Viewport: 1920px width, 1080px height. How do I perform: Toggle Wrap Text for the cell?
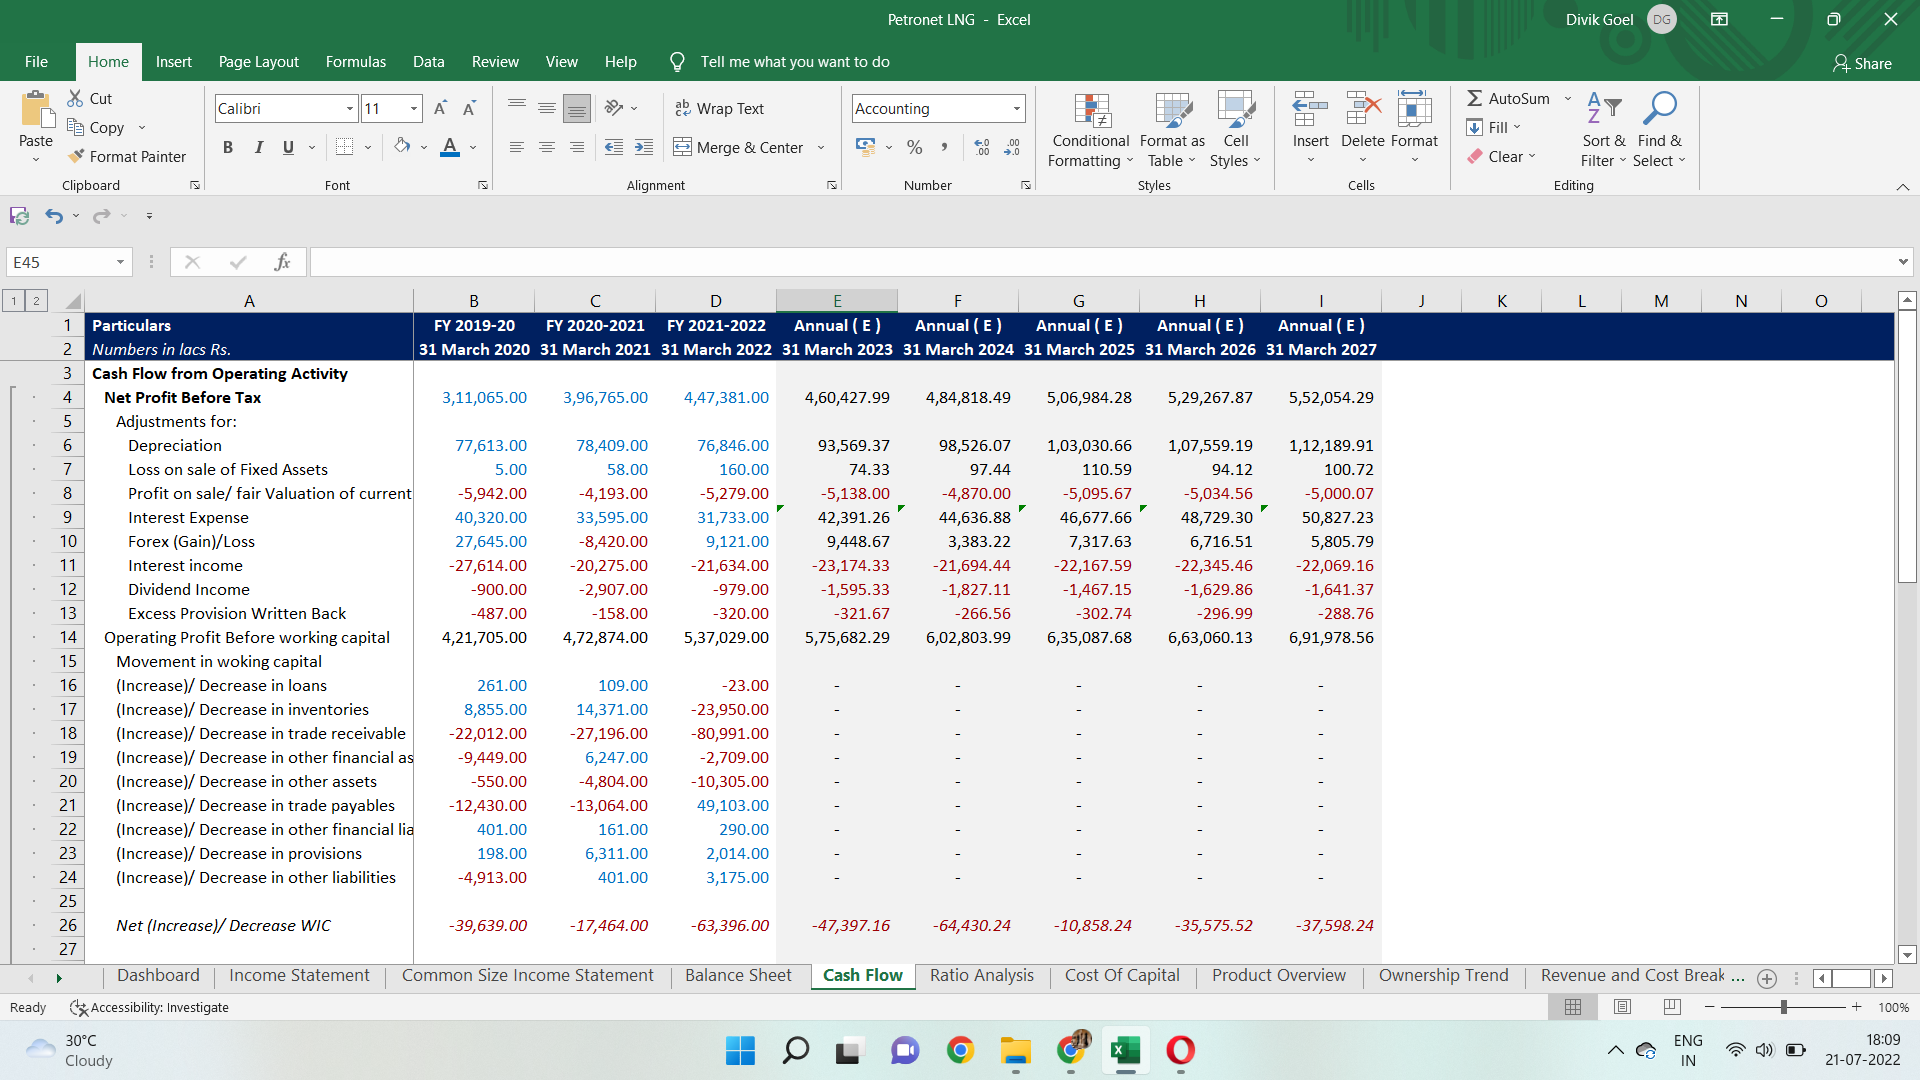point(719,108)
